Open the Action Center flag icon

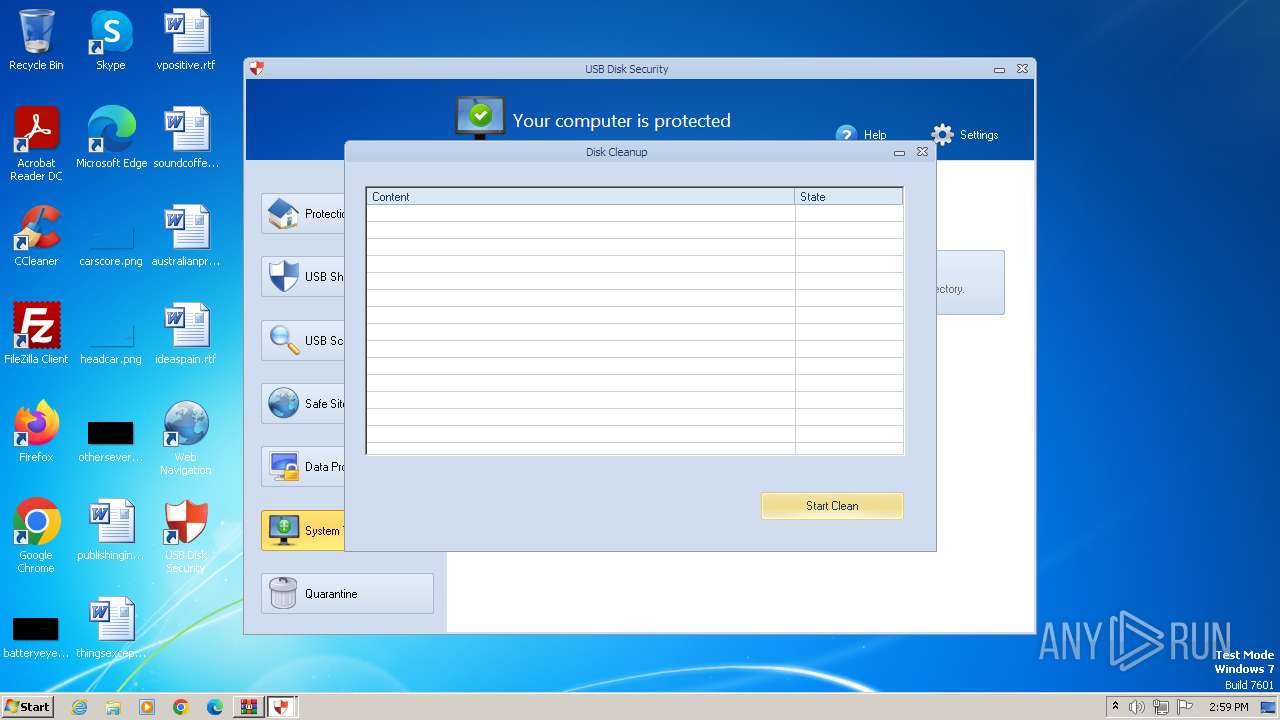[x=1185, y=707]
